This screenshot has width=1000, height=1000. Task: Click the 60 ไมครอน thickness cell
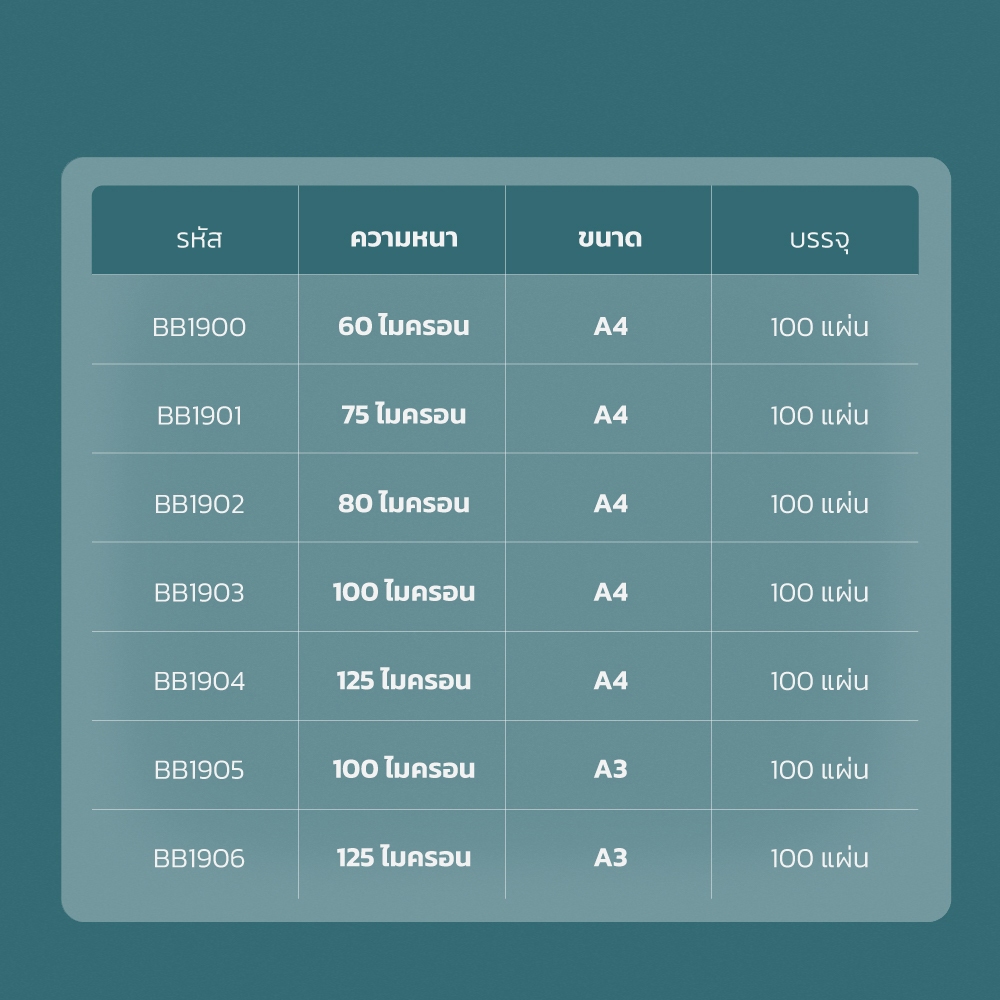pos(403,325)
